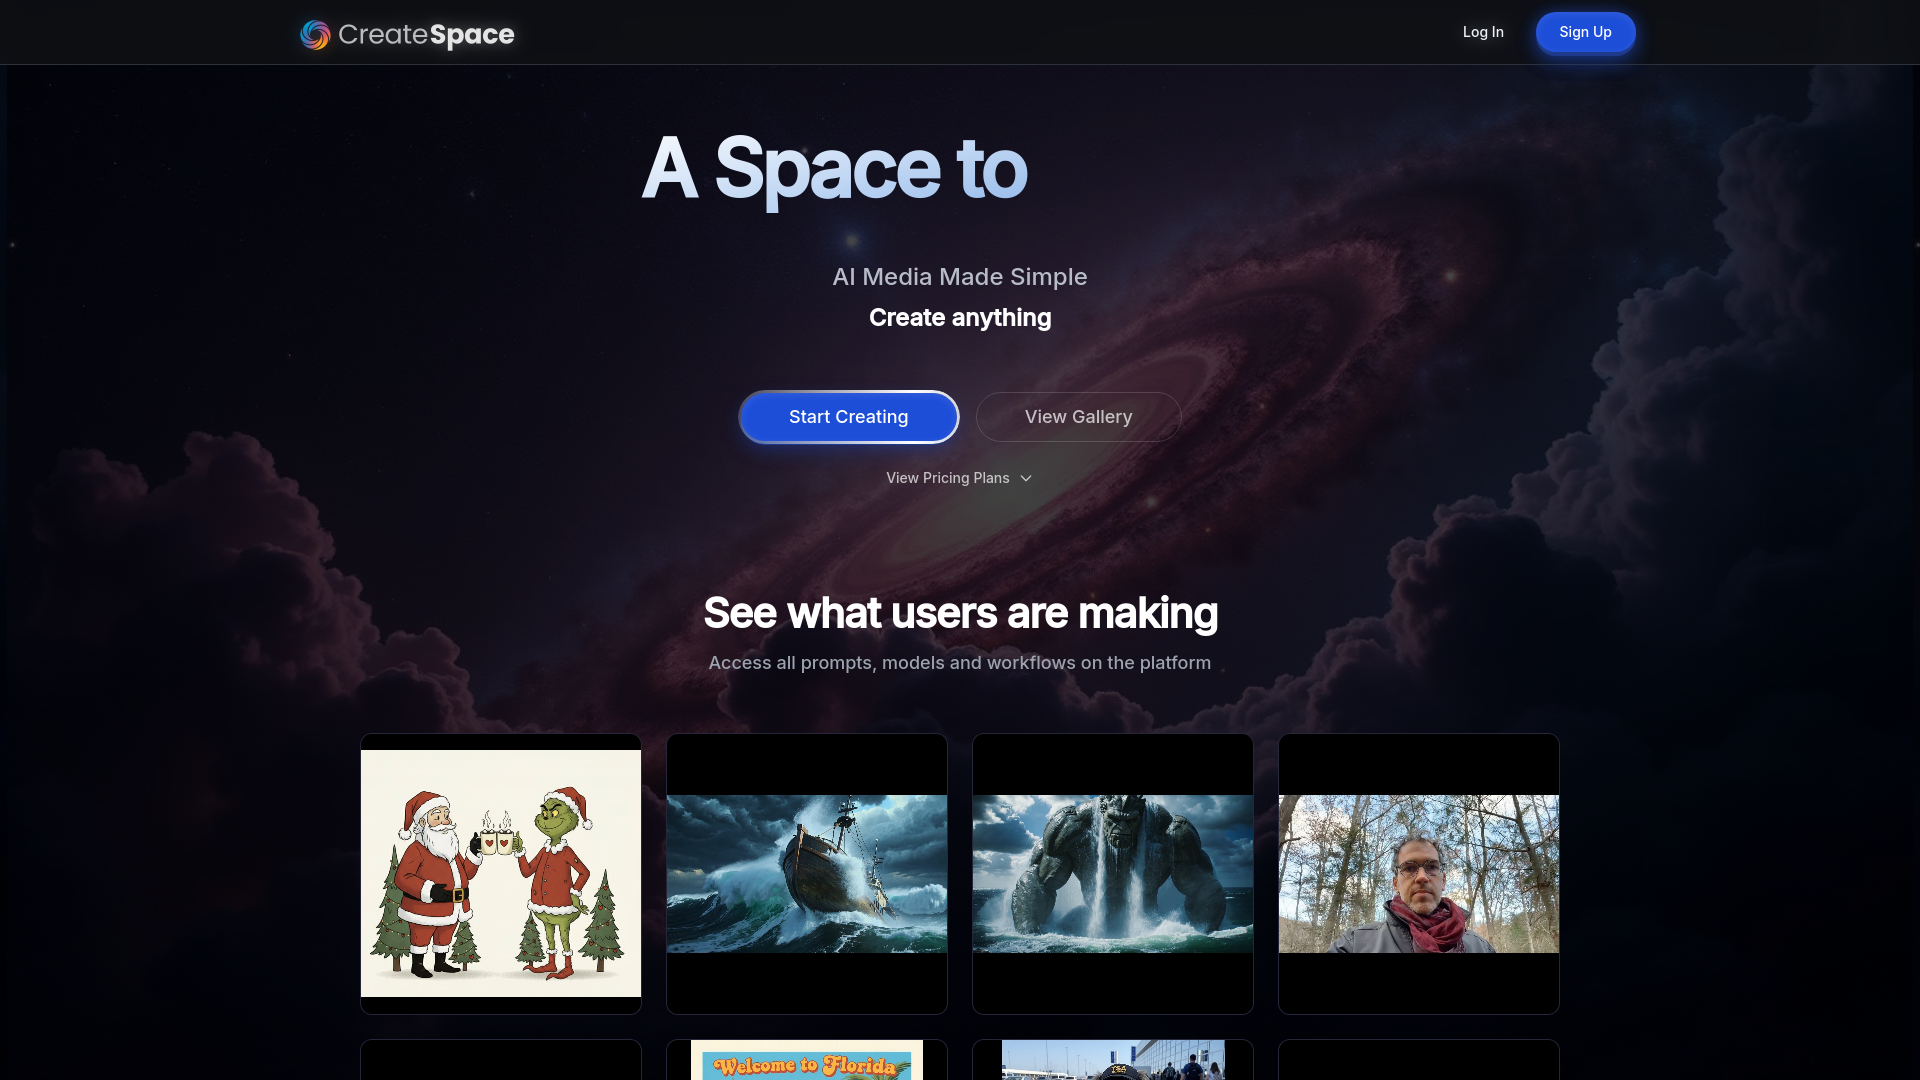Open the Welcome to Florida postcard thumbnail

[x=807, y=1062]
